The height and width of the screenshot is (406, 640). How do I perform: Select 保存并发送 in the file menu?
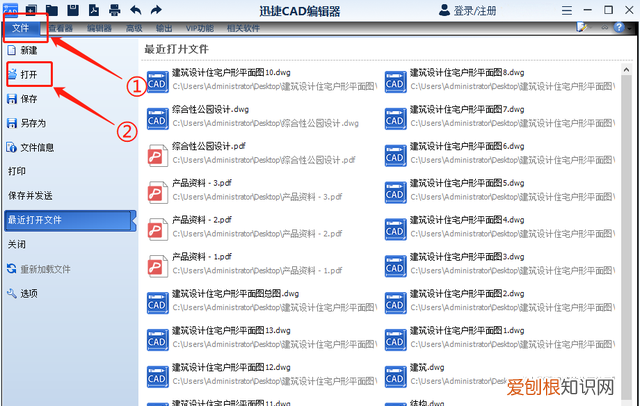30,195
